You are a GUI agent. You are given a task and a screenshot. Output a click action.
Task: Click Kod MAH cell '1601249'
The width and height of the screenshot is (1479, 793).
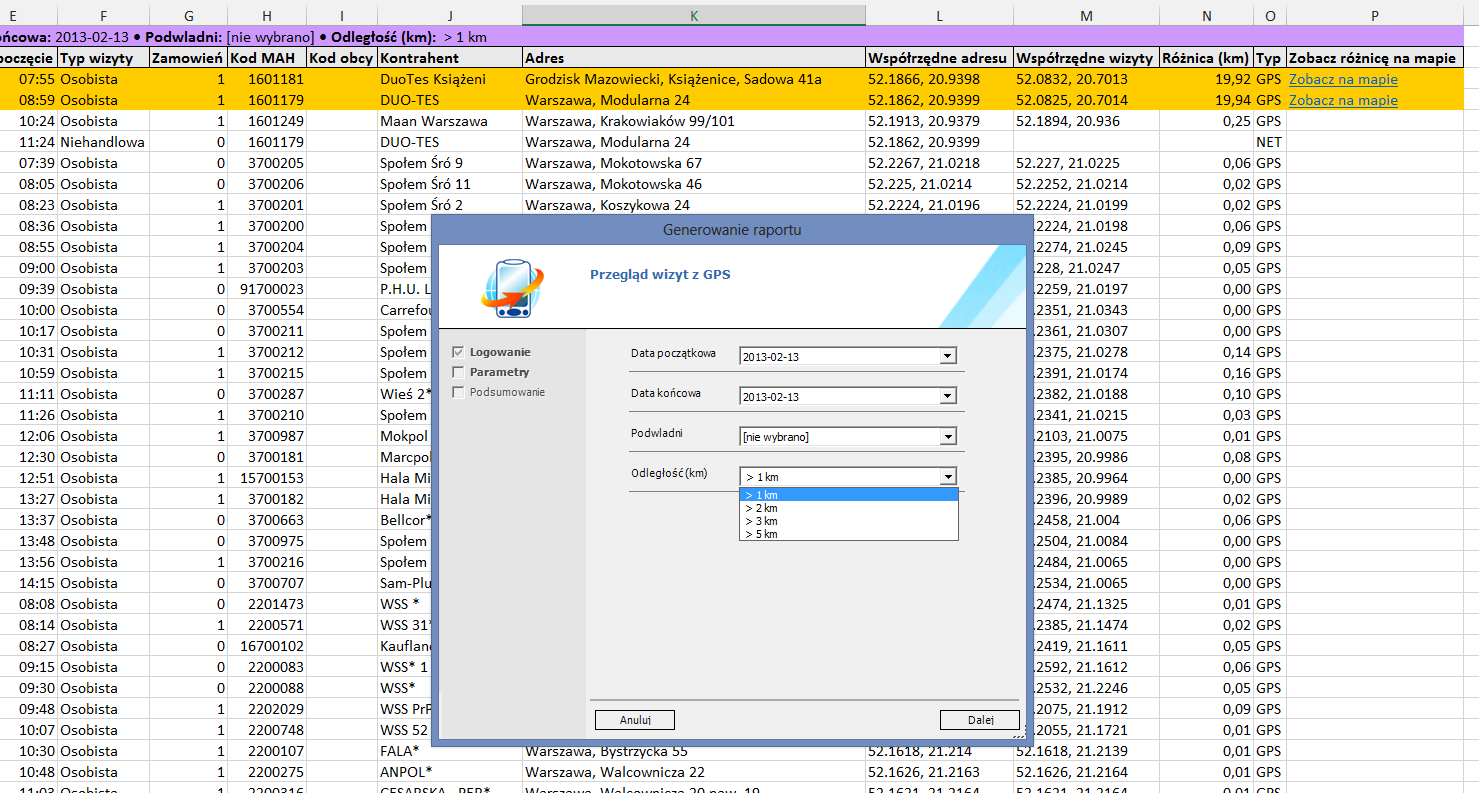266,121
